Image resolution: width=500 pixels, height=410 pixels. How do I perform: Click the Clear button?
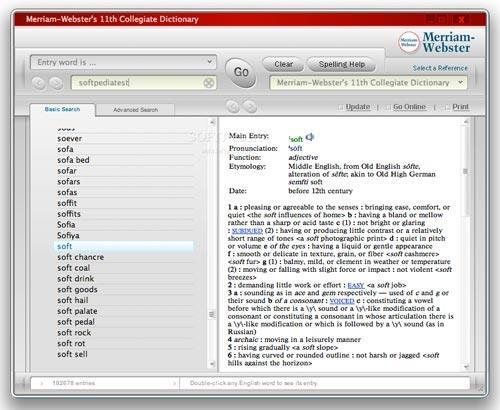pos(283,64)
